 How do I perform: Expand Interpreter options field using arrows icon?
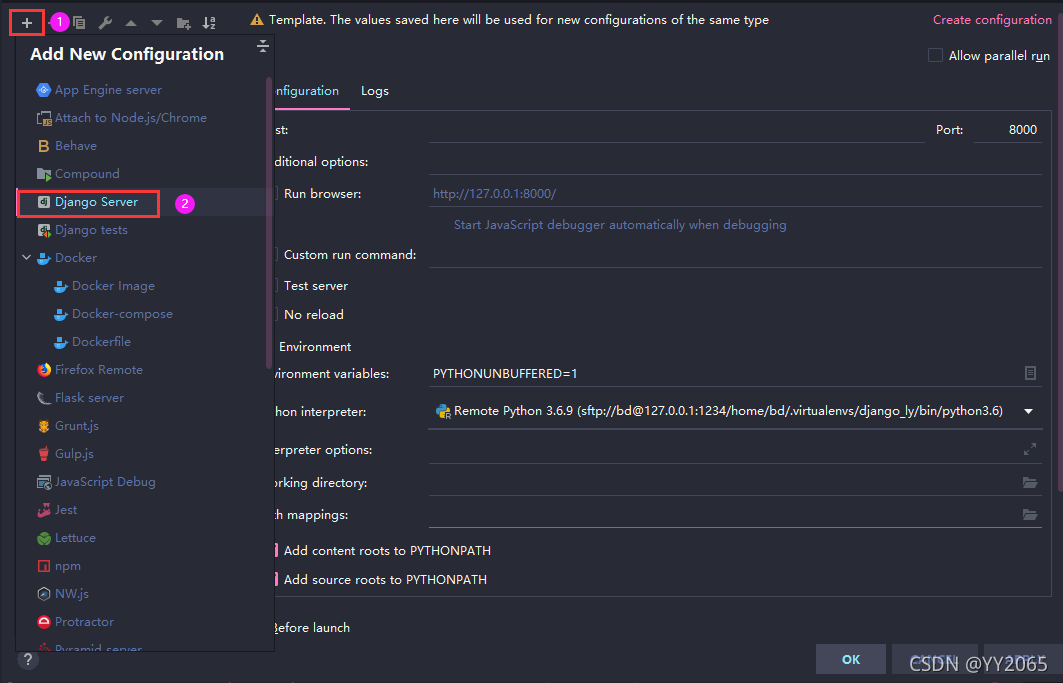(x=1030, y=449)
